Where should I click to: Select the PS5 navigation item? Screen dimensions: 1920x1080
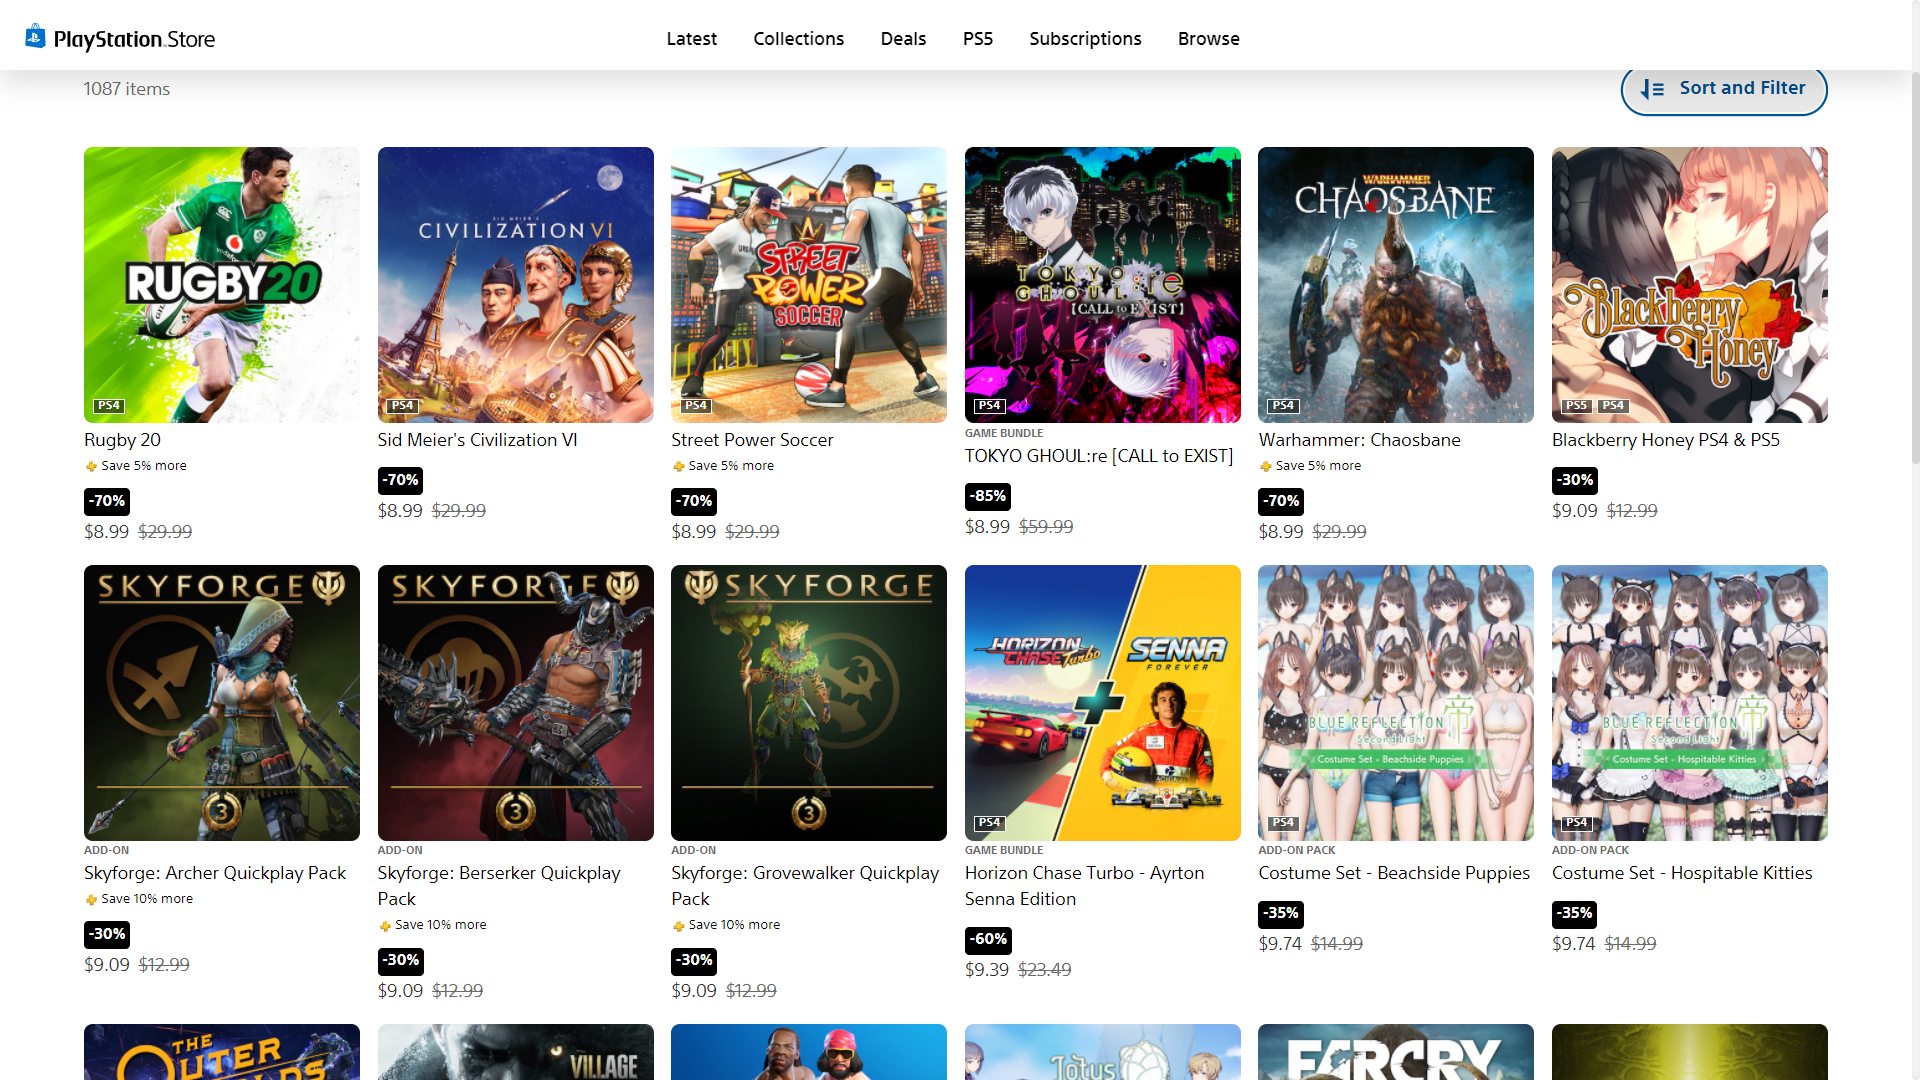point(977,39)
